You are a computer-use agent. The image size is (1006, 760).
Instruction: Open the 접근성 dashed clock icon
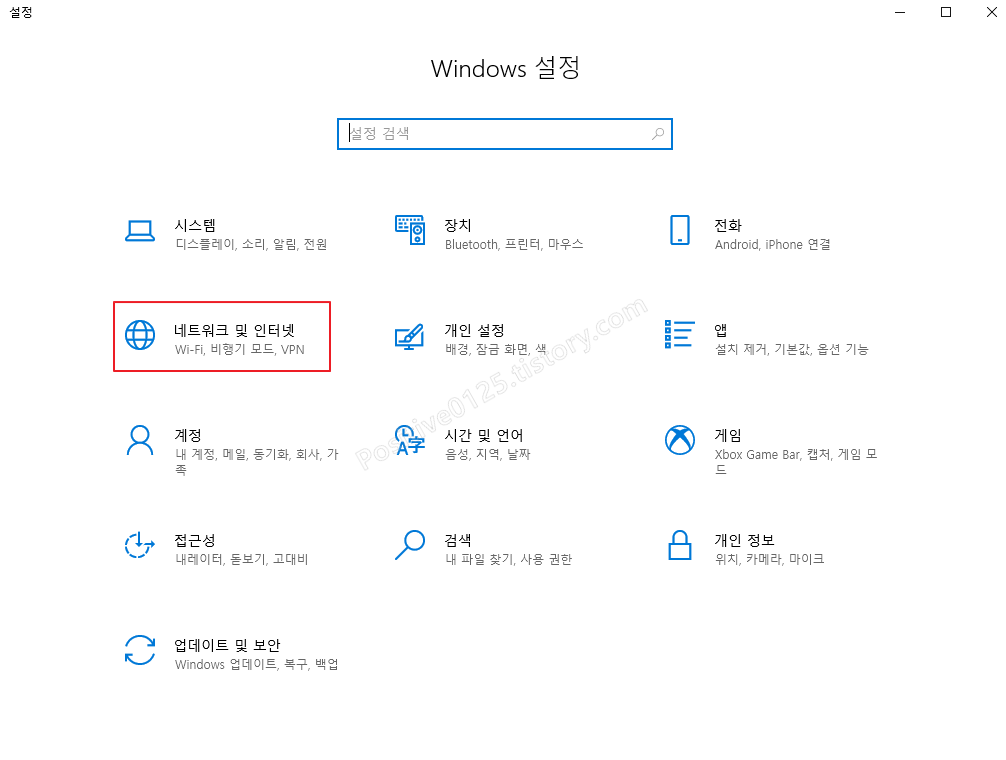[x=139, y=545]
